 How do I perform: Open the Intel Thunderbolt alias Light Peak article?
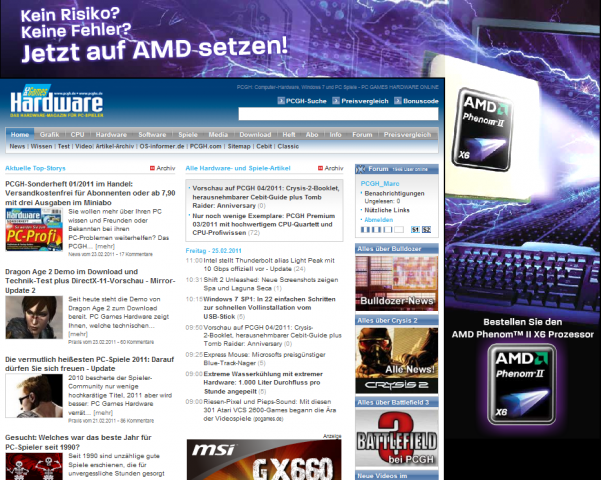tap(269, 265)
